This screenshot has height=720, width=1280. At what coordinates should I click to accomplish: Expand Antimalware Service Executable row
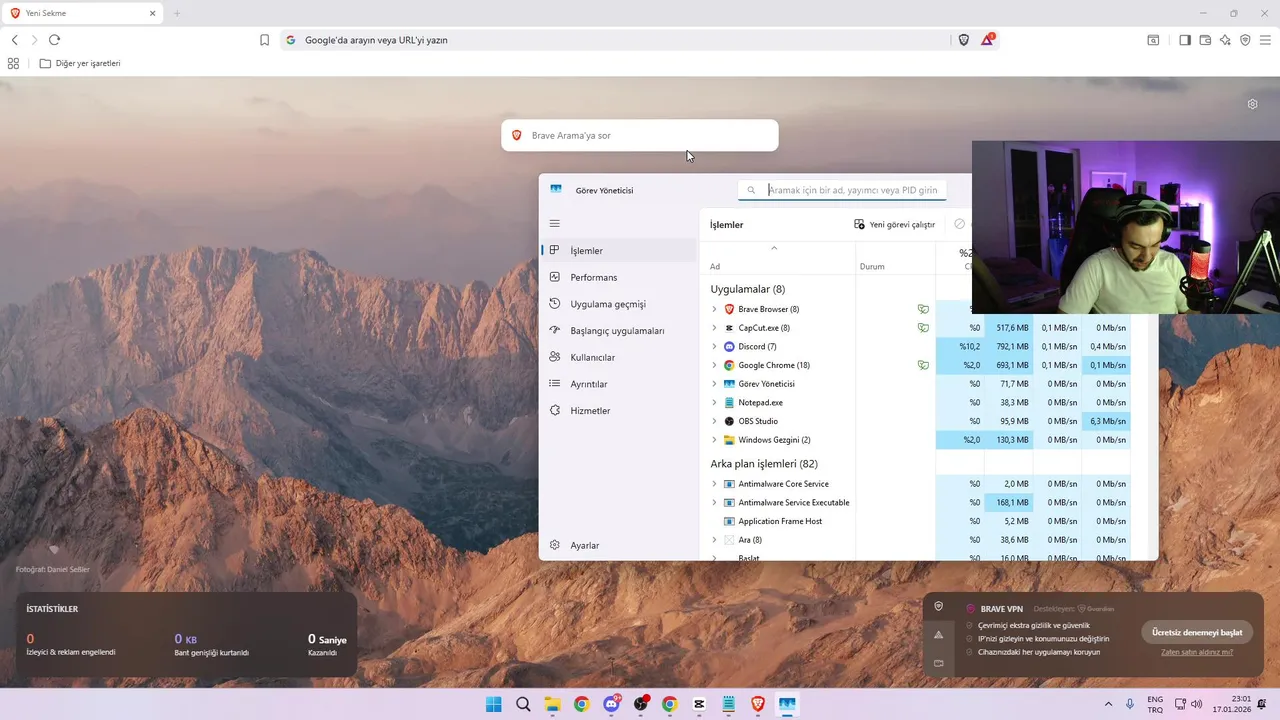[714, 502]
